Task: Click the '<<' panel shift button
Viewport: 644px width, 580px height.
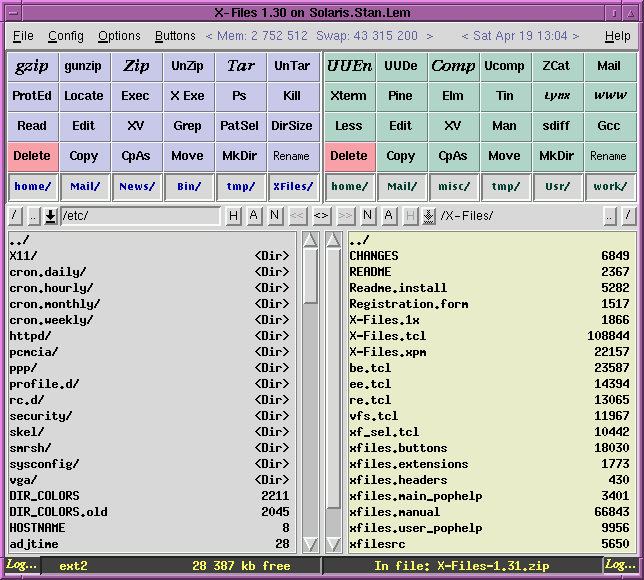Action: (x=297, y=215)
